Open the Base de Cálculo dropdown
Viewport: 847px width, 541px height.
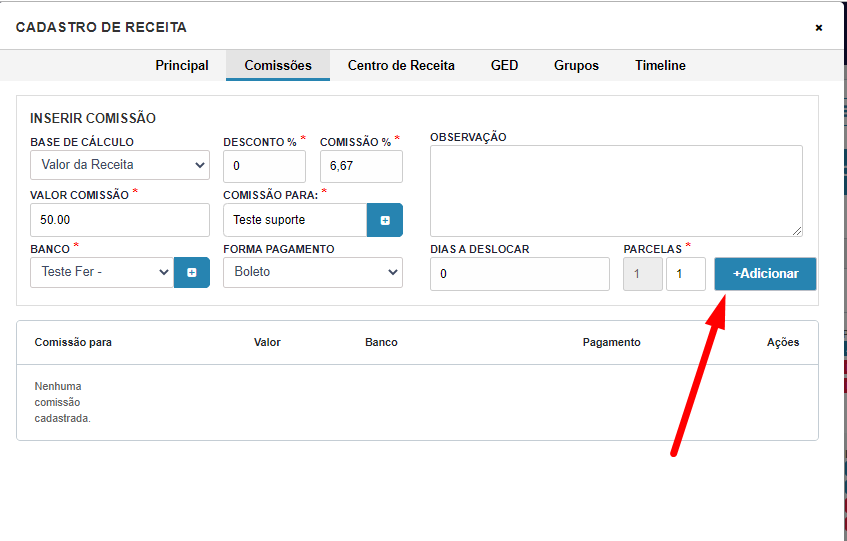click(120, 165)
